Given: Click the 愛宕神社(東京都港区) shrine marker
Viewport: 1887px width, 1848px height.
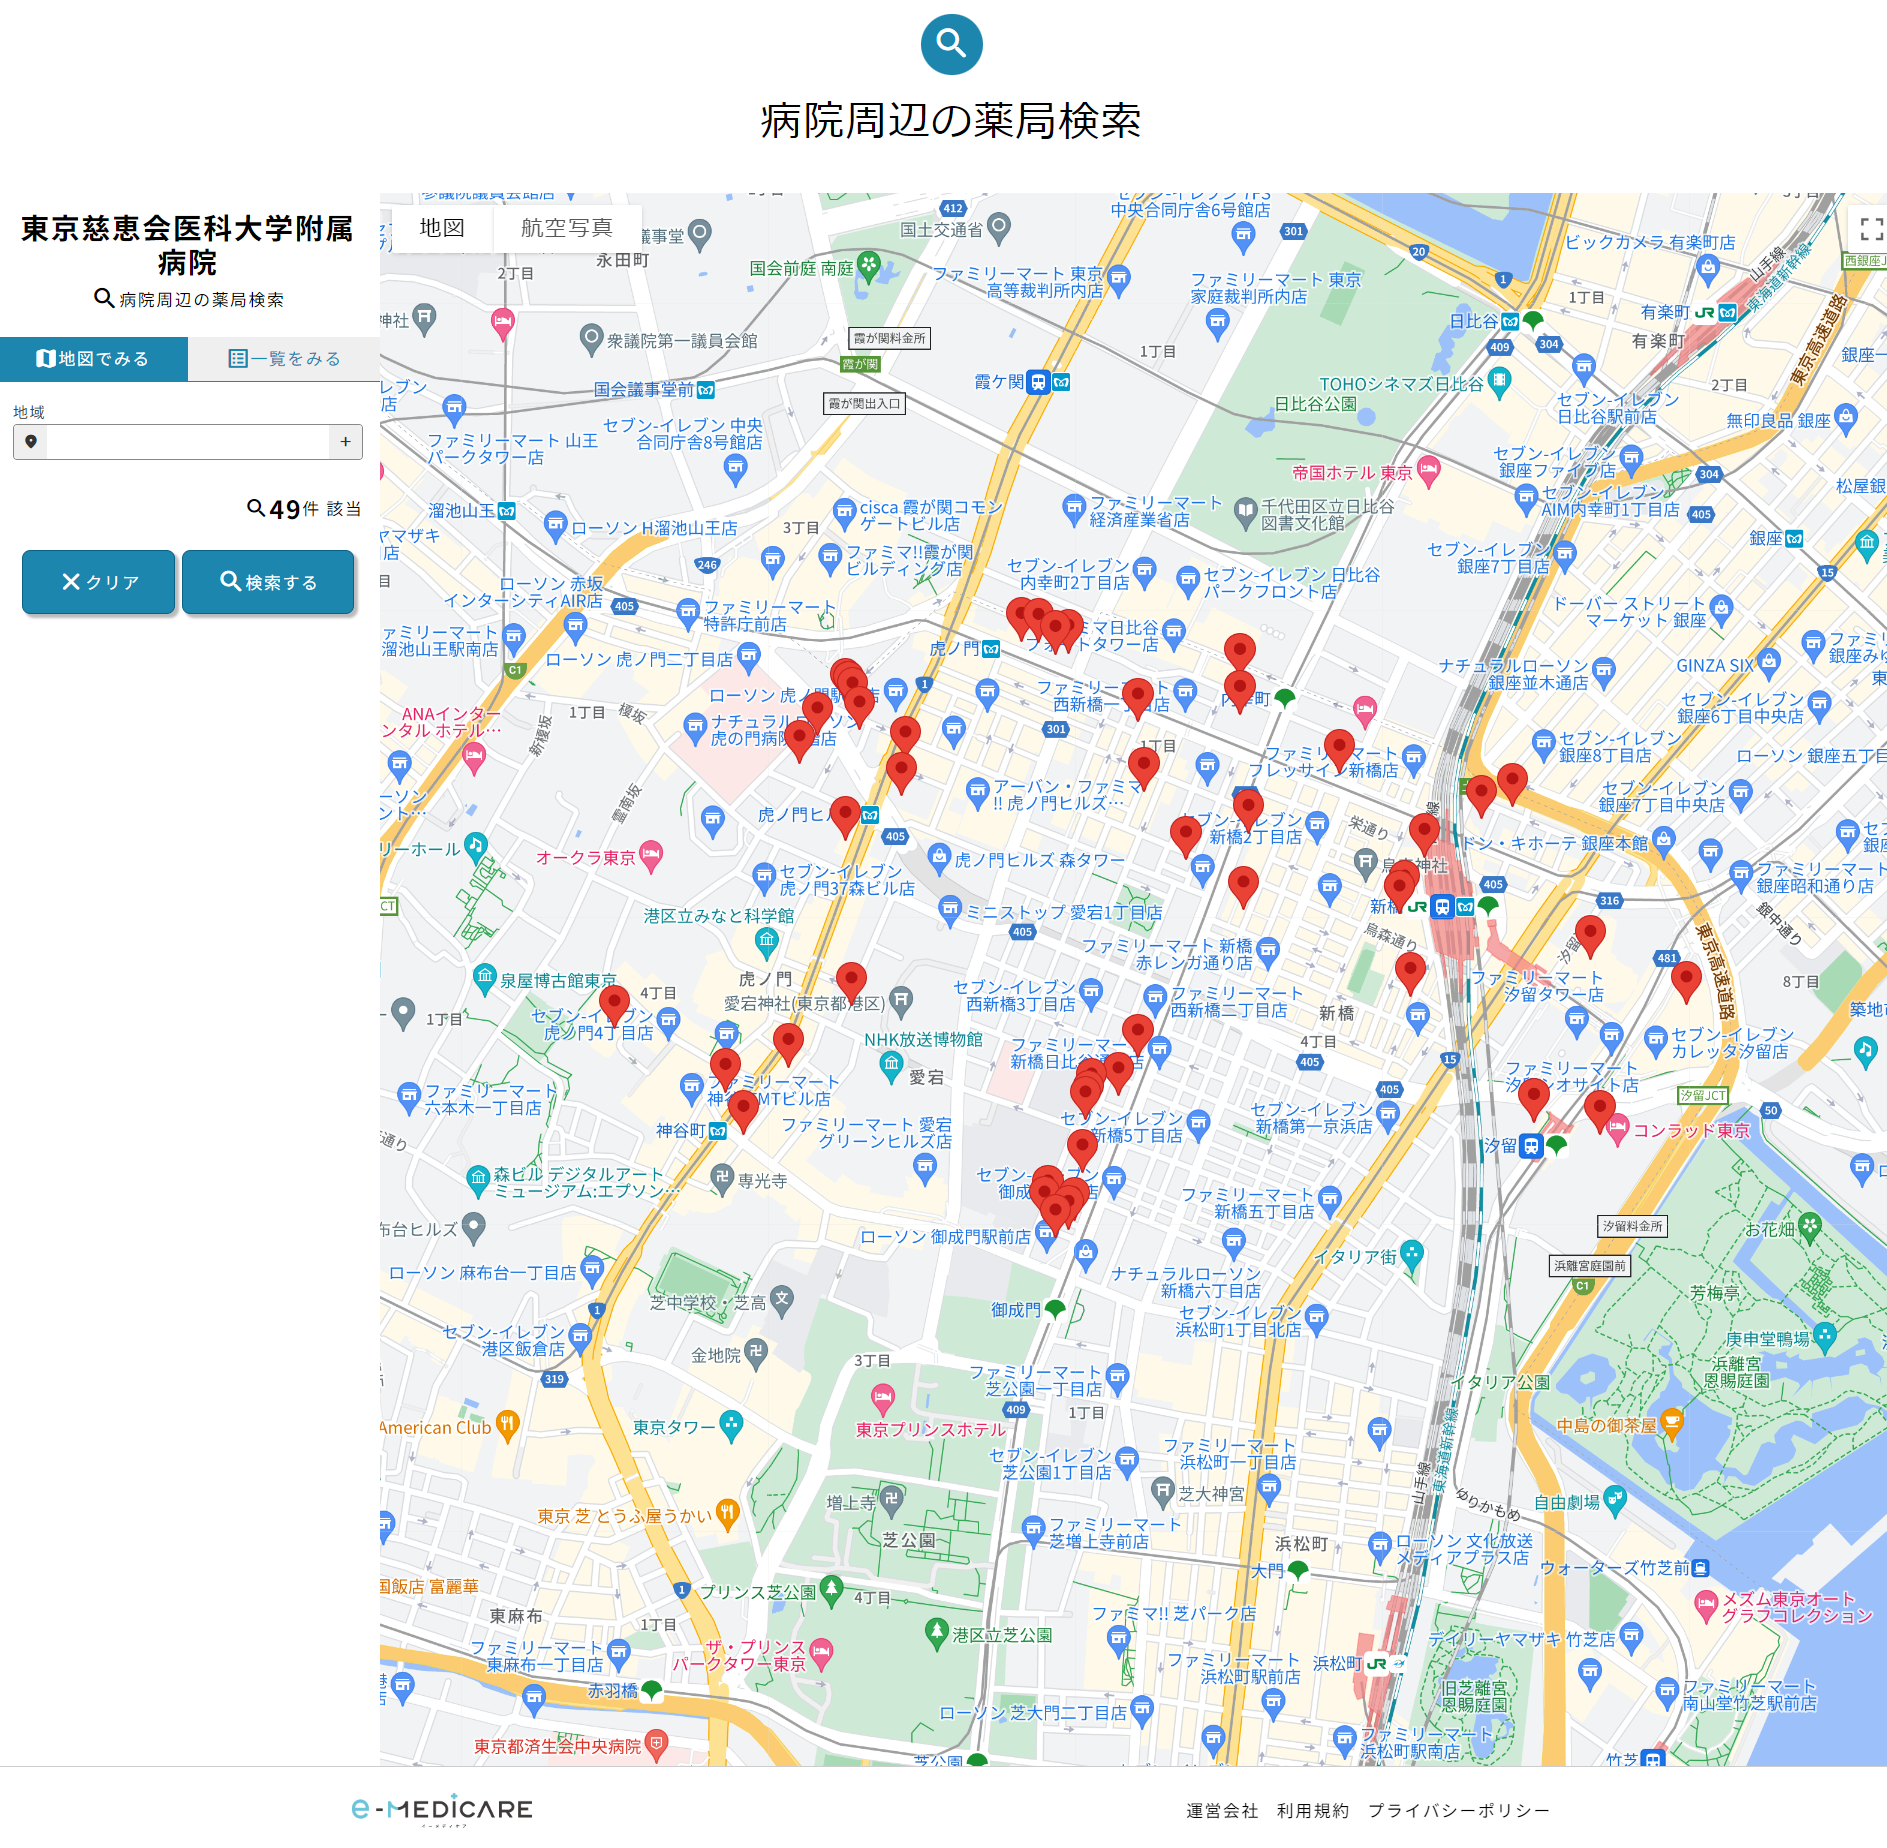Looking at the screenshot, I should [901, 1001].
